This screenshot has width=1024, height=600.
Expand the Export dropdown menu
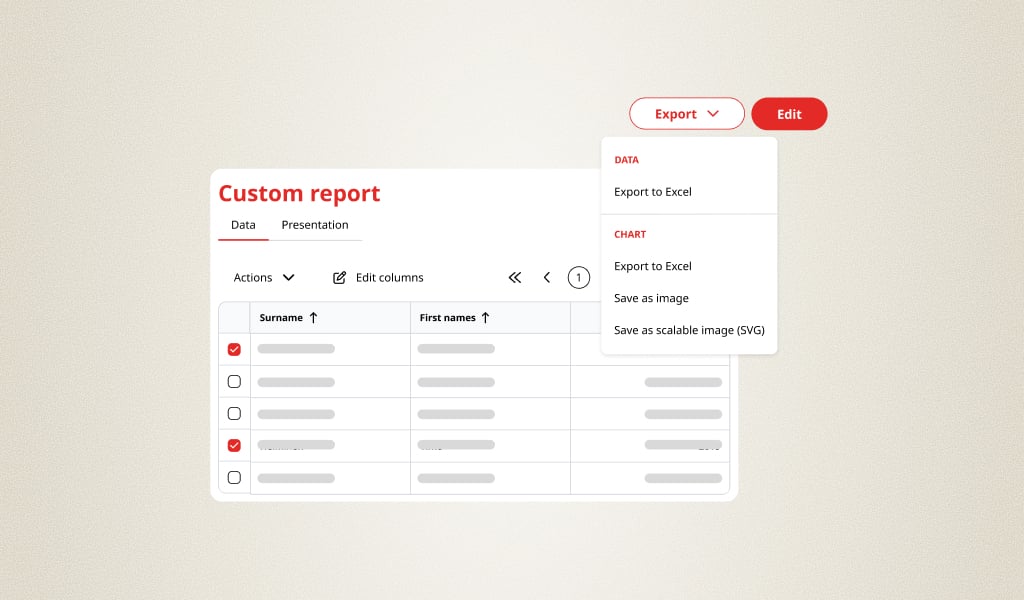(x=686, y=113)
